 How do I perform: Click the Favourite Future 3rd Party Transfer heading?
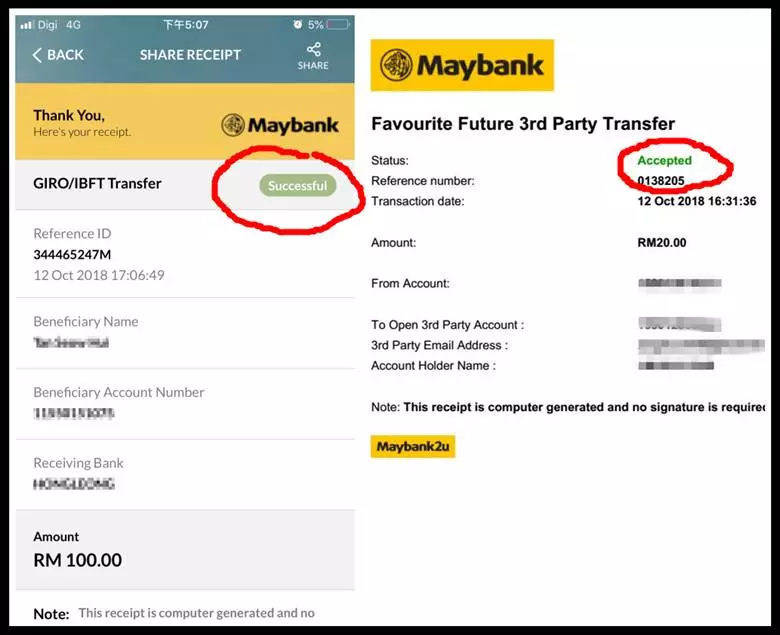tap(523, 123)
